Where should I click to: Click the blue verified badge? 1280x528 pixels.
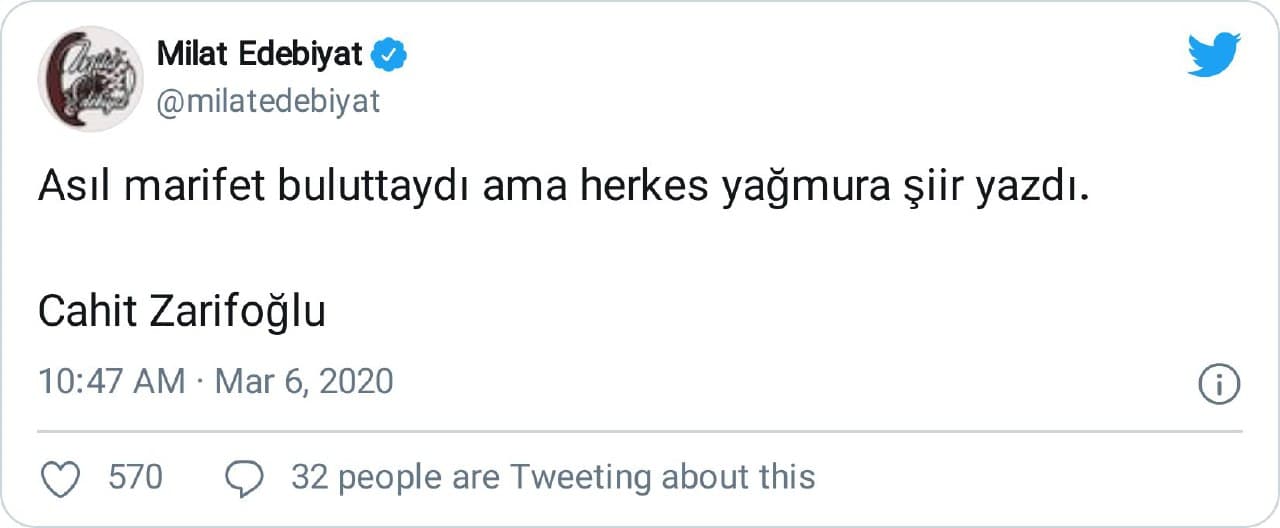pos(389,55)
